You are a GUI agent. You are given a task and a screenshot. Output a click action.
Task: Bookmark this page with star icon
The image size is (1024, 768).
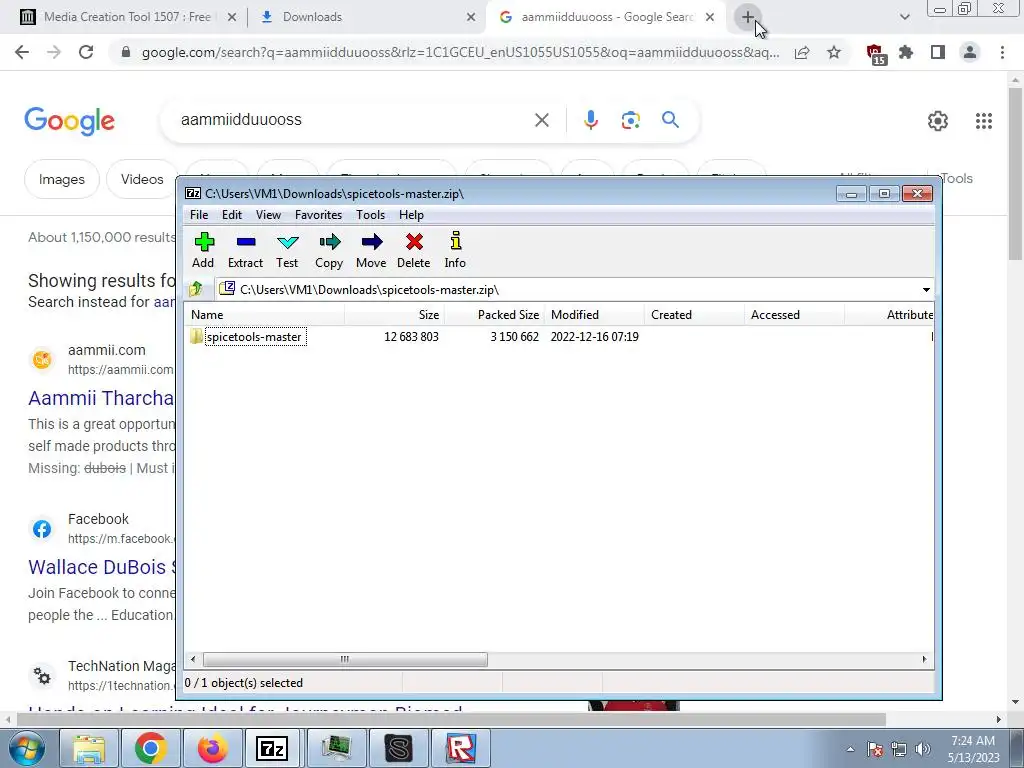834,52
